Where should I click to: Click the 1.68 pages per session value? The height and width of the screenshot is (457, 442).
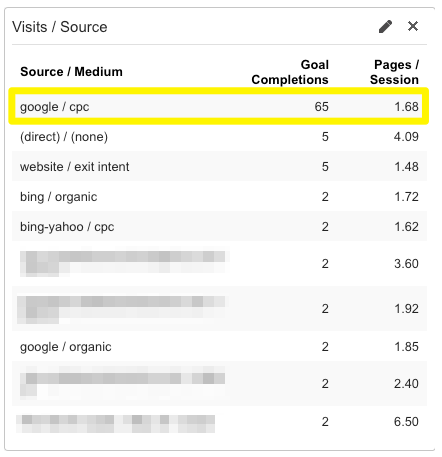(x=406, y=107)
